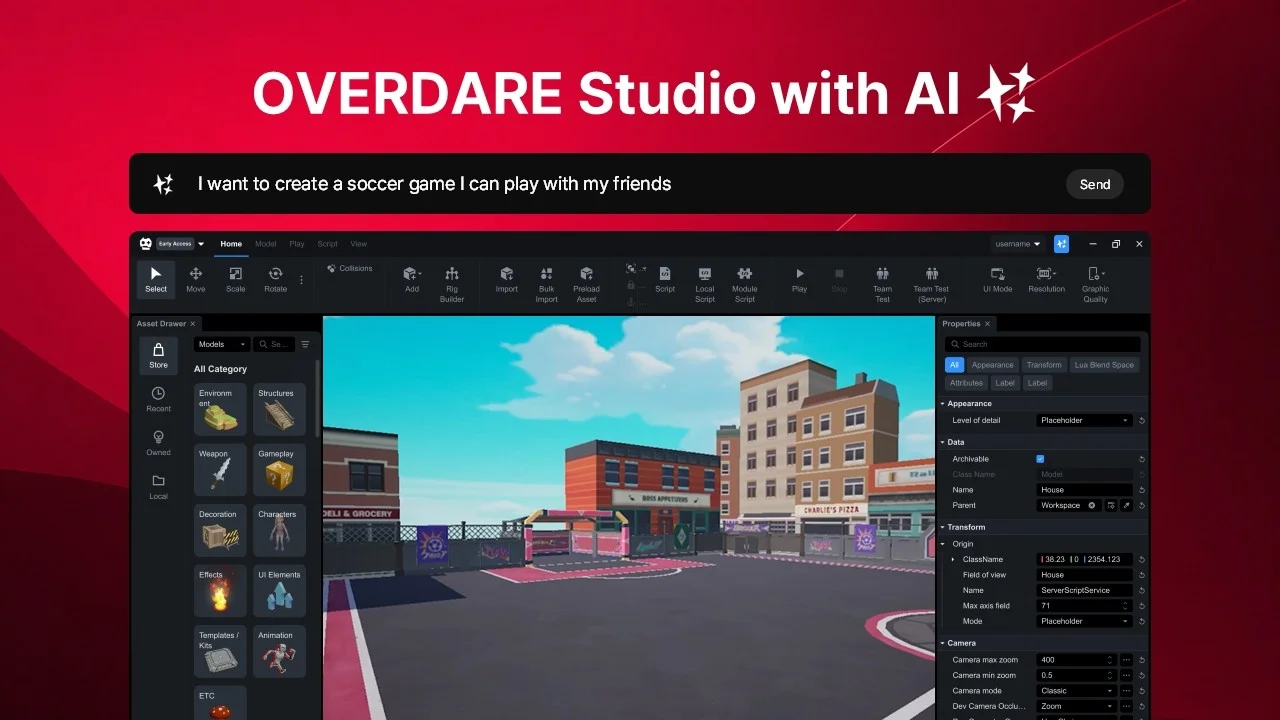
Task: Show Owned assets
Action: pos(158,443)
